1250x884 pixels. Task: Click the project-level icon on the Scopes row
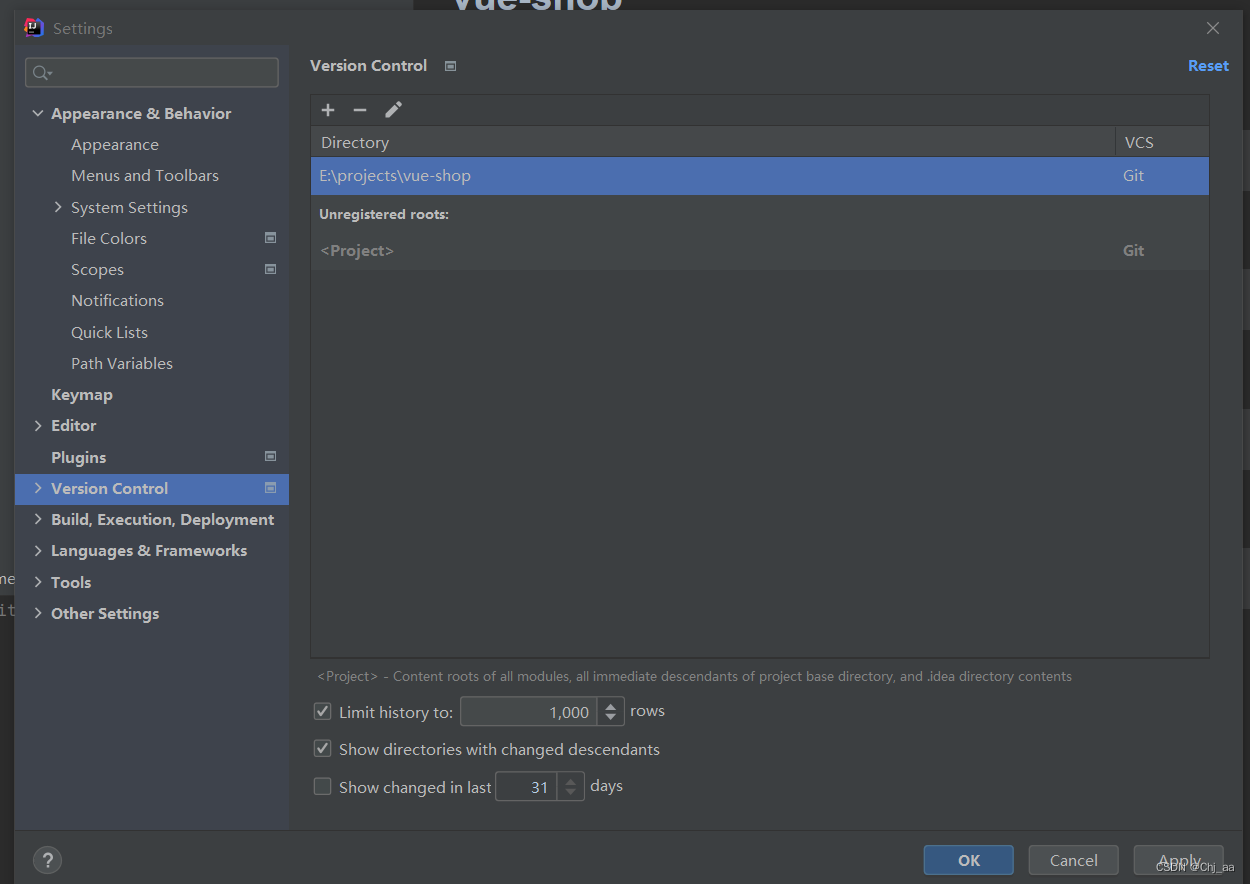(270, 269)
